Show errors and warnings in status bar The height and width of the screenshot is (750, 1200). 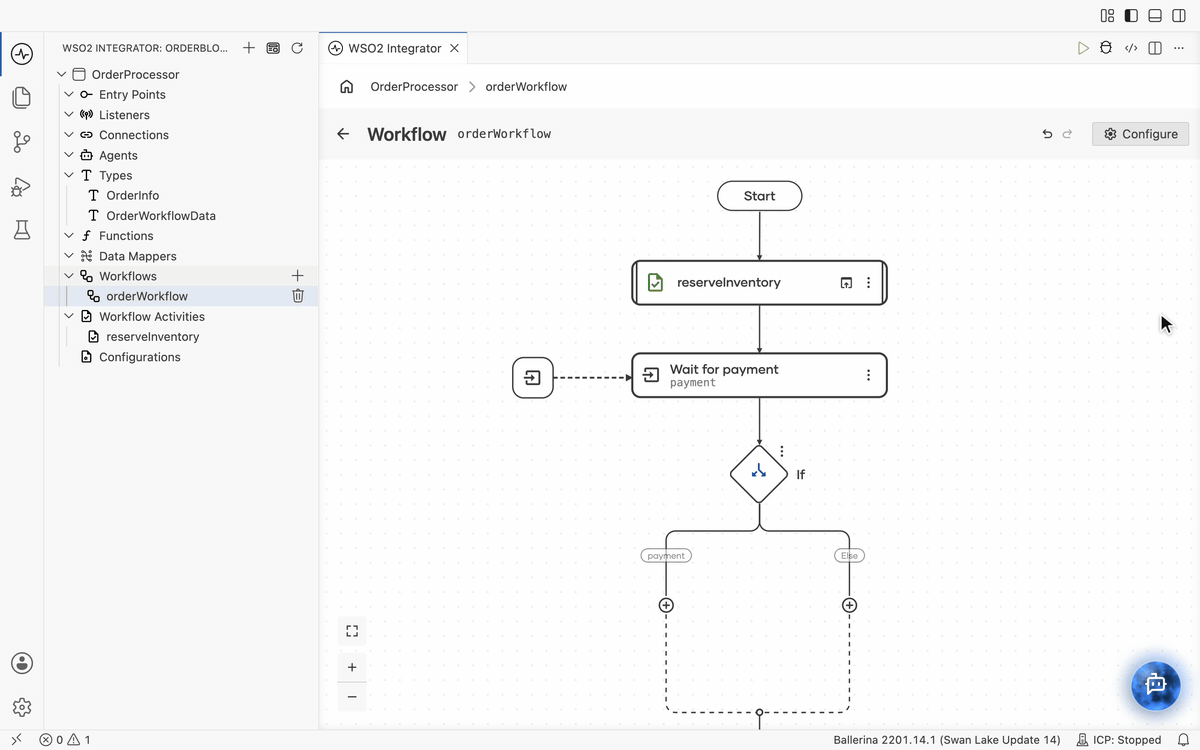coord(65,740)
